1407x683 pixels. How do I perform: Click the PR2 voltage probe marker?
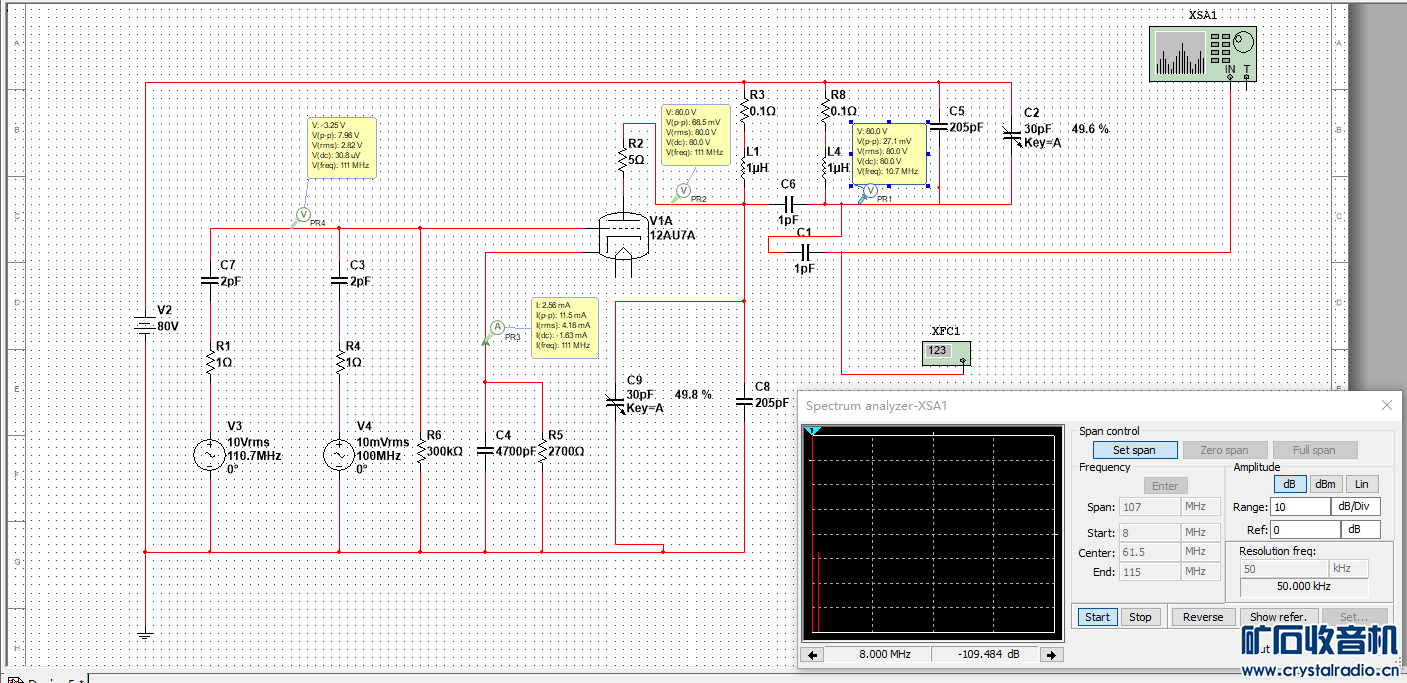click(x=685, y=188)
